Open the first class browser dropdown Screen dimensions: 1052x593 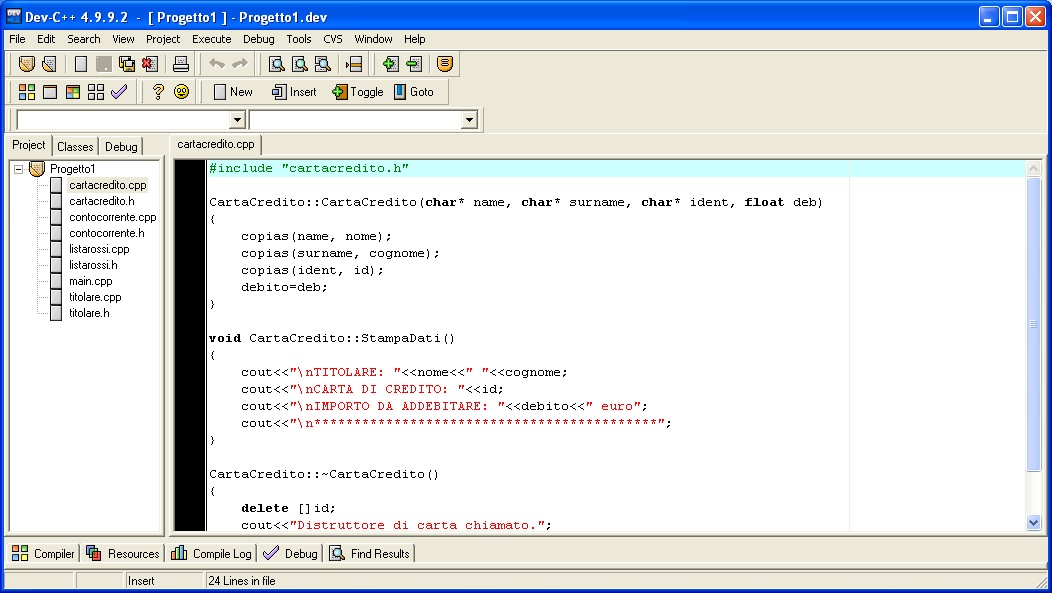tap(237, 120)
